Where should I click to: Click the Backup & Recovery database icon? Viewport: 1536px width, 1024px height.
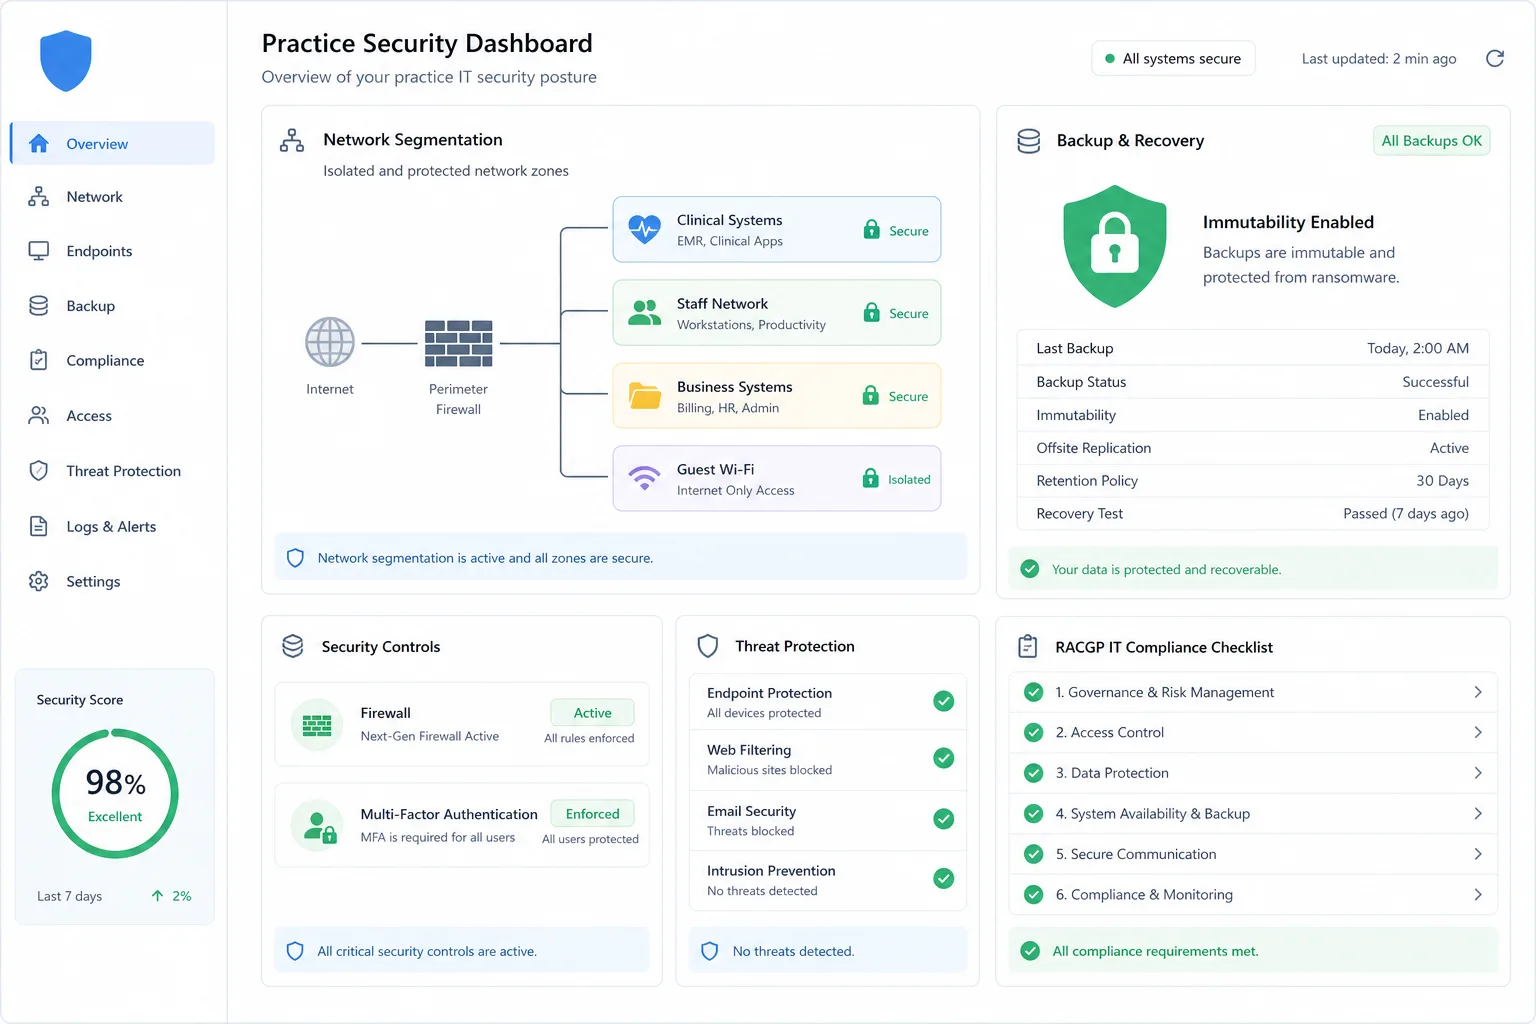pyautogui.click(x=1029, y=141)
